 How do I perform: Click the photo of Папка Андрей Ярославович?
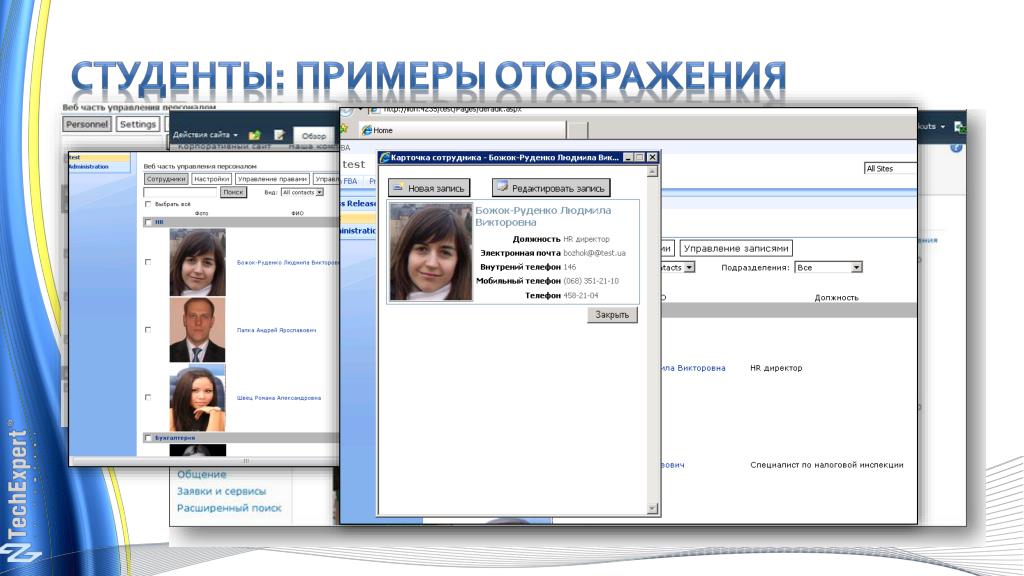tap(197, 330)
